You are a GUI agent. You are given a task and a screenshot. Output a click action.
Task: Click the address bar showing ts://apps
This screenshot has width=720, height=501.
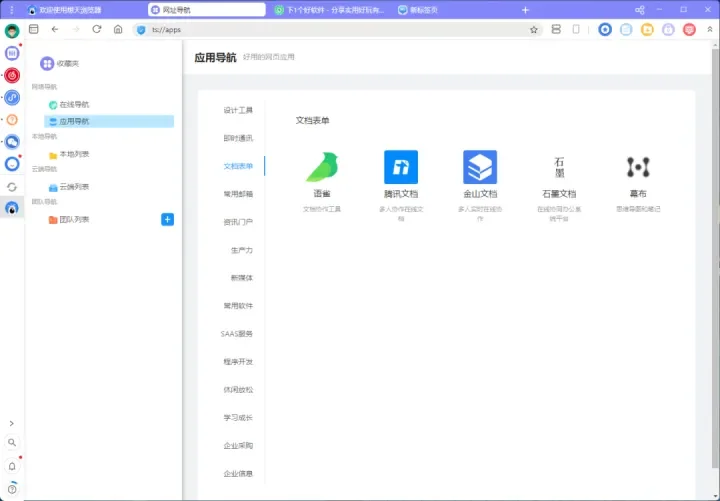point(338,30)
